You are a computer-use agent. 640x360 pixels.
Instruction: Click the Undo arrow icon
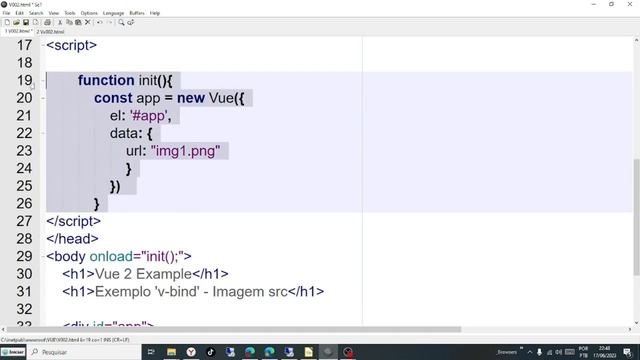pyautogui.click(x=100, y=22)
